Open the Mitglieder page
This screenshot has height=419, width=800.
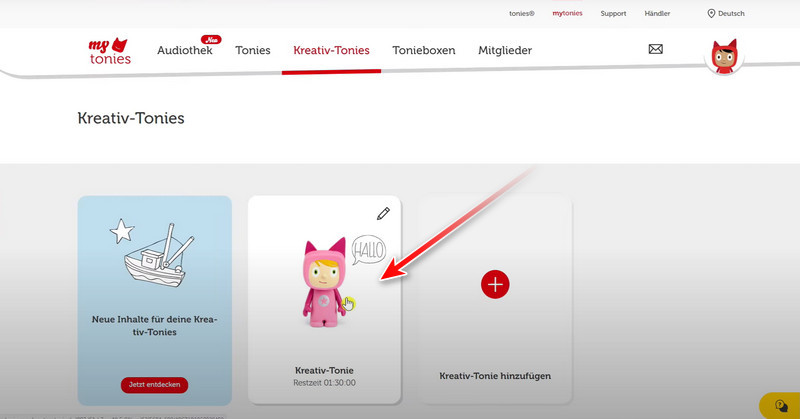505,50
